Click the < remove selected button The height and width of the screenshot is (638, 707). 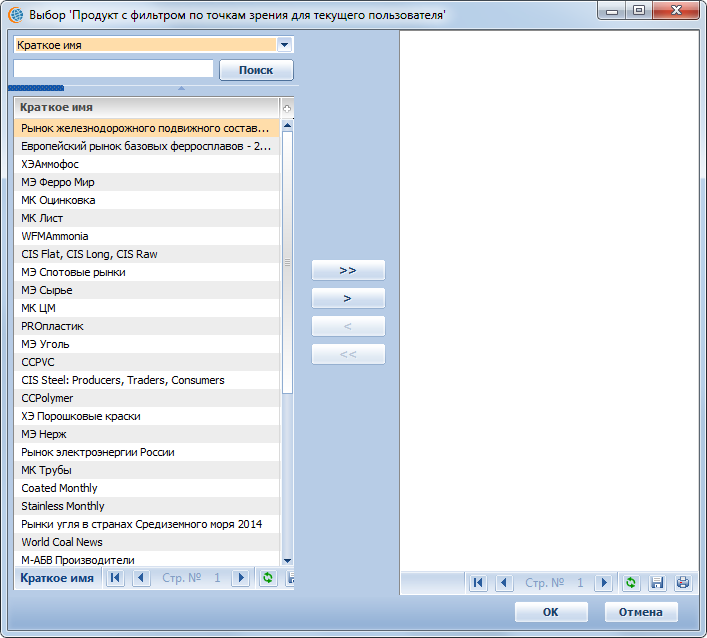[348, 326]
